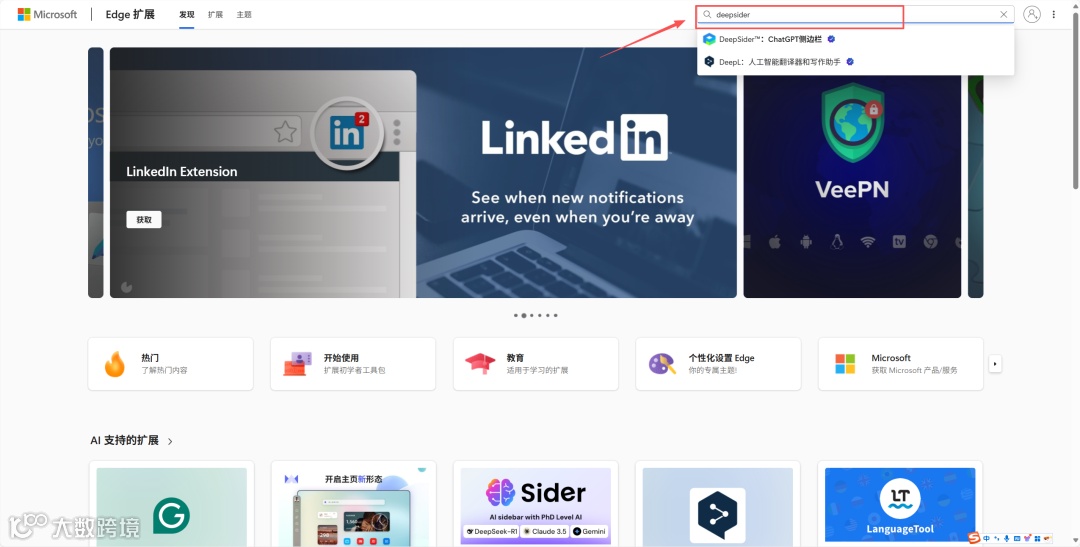
Task: Open the 开启主页新形态 extension card
Action: [353, 504]
